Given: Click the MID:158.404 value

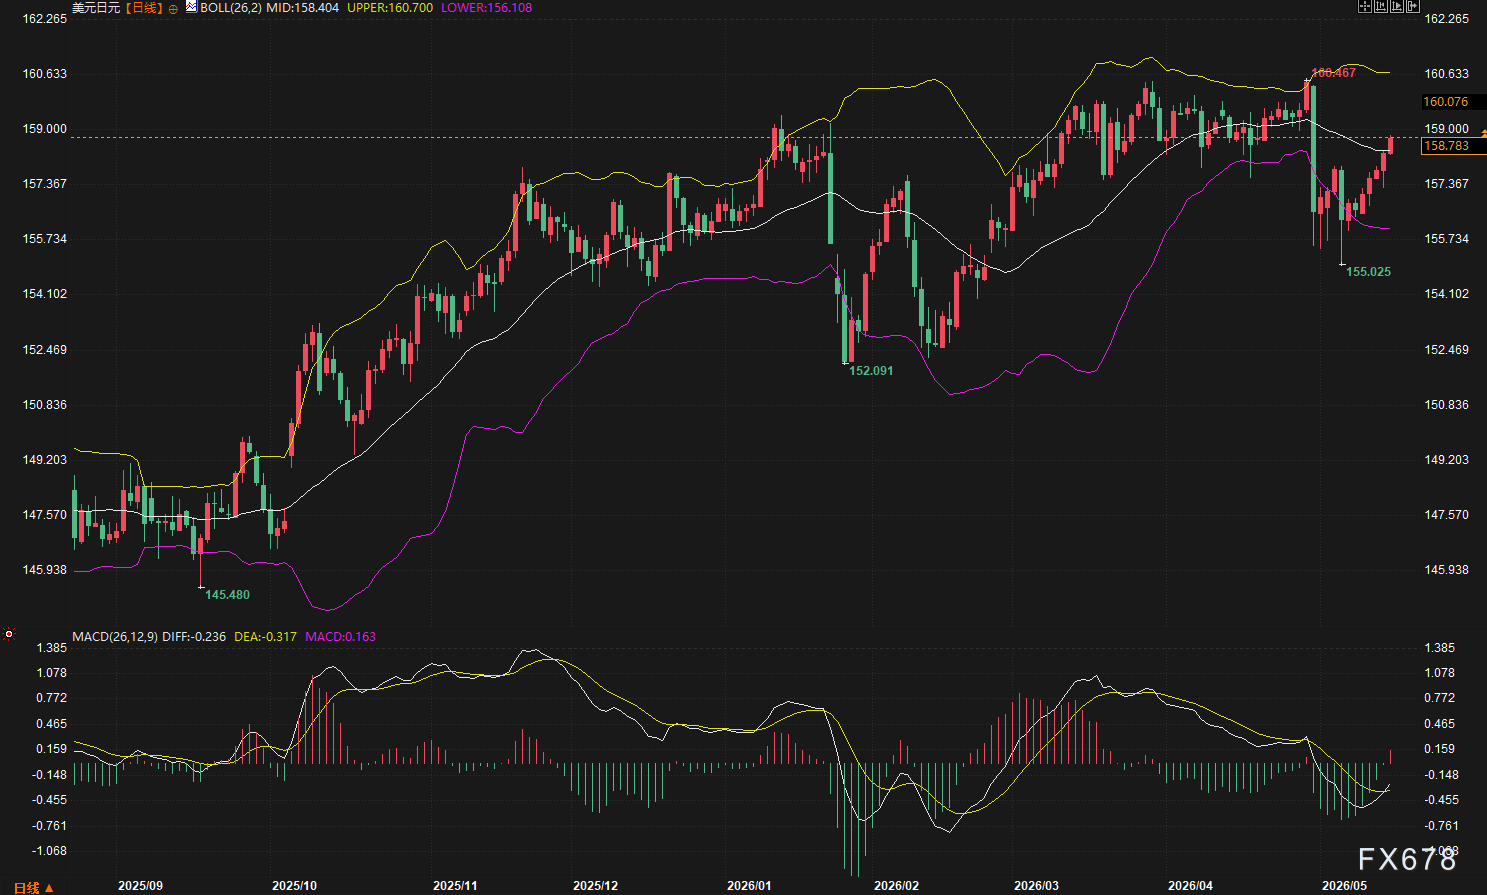Looking at the screenshot, I should point(302,8).
